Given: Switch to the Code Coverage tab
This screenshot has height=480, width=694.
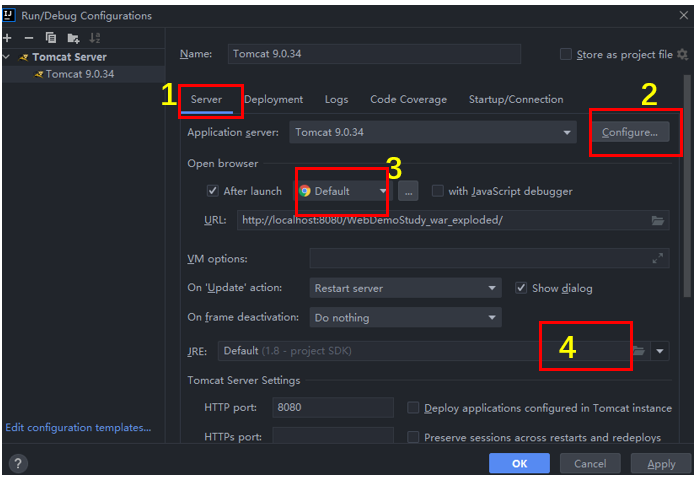Looking at the screenshot, I should [x=409, y=100].
